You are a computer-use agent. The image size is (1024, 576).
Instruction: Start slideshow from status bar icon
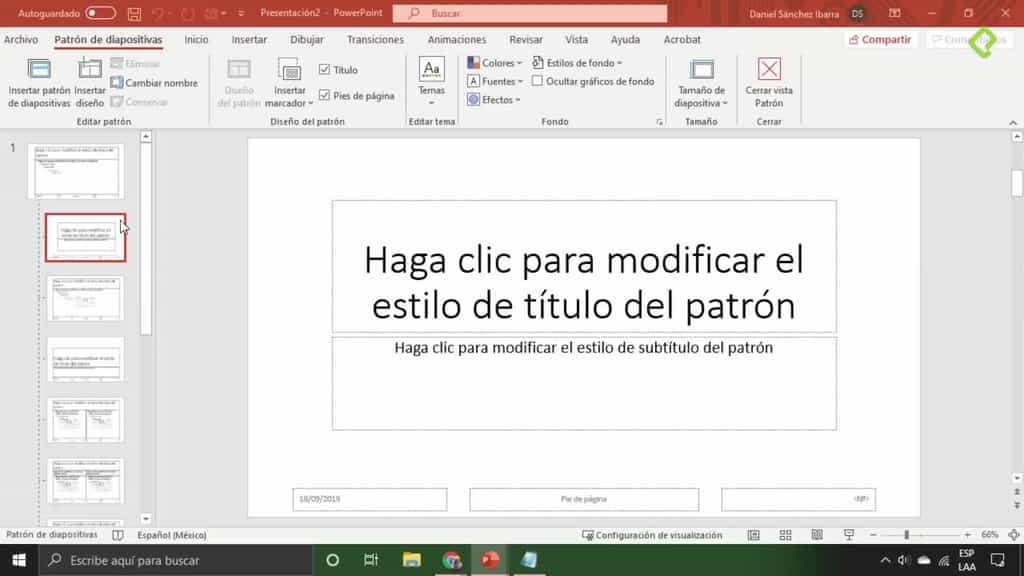(x=848, y=535)
